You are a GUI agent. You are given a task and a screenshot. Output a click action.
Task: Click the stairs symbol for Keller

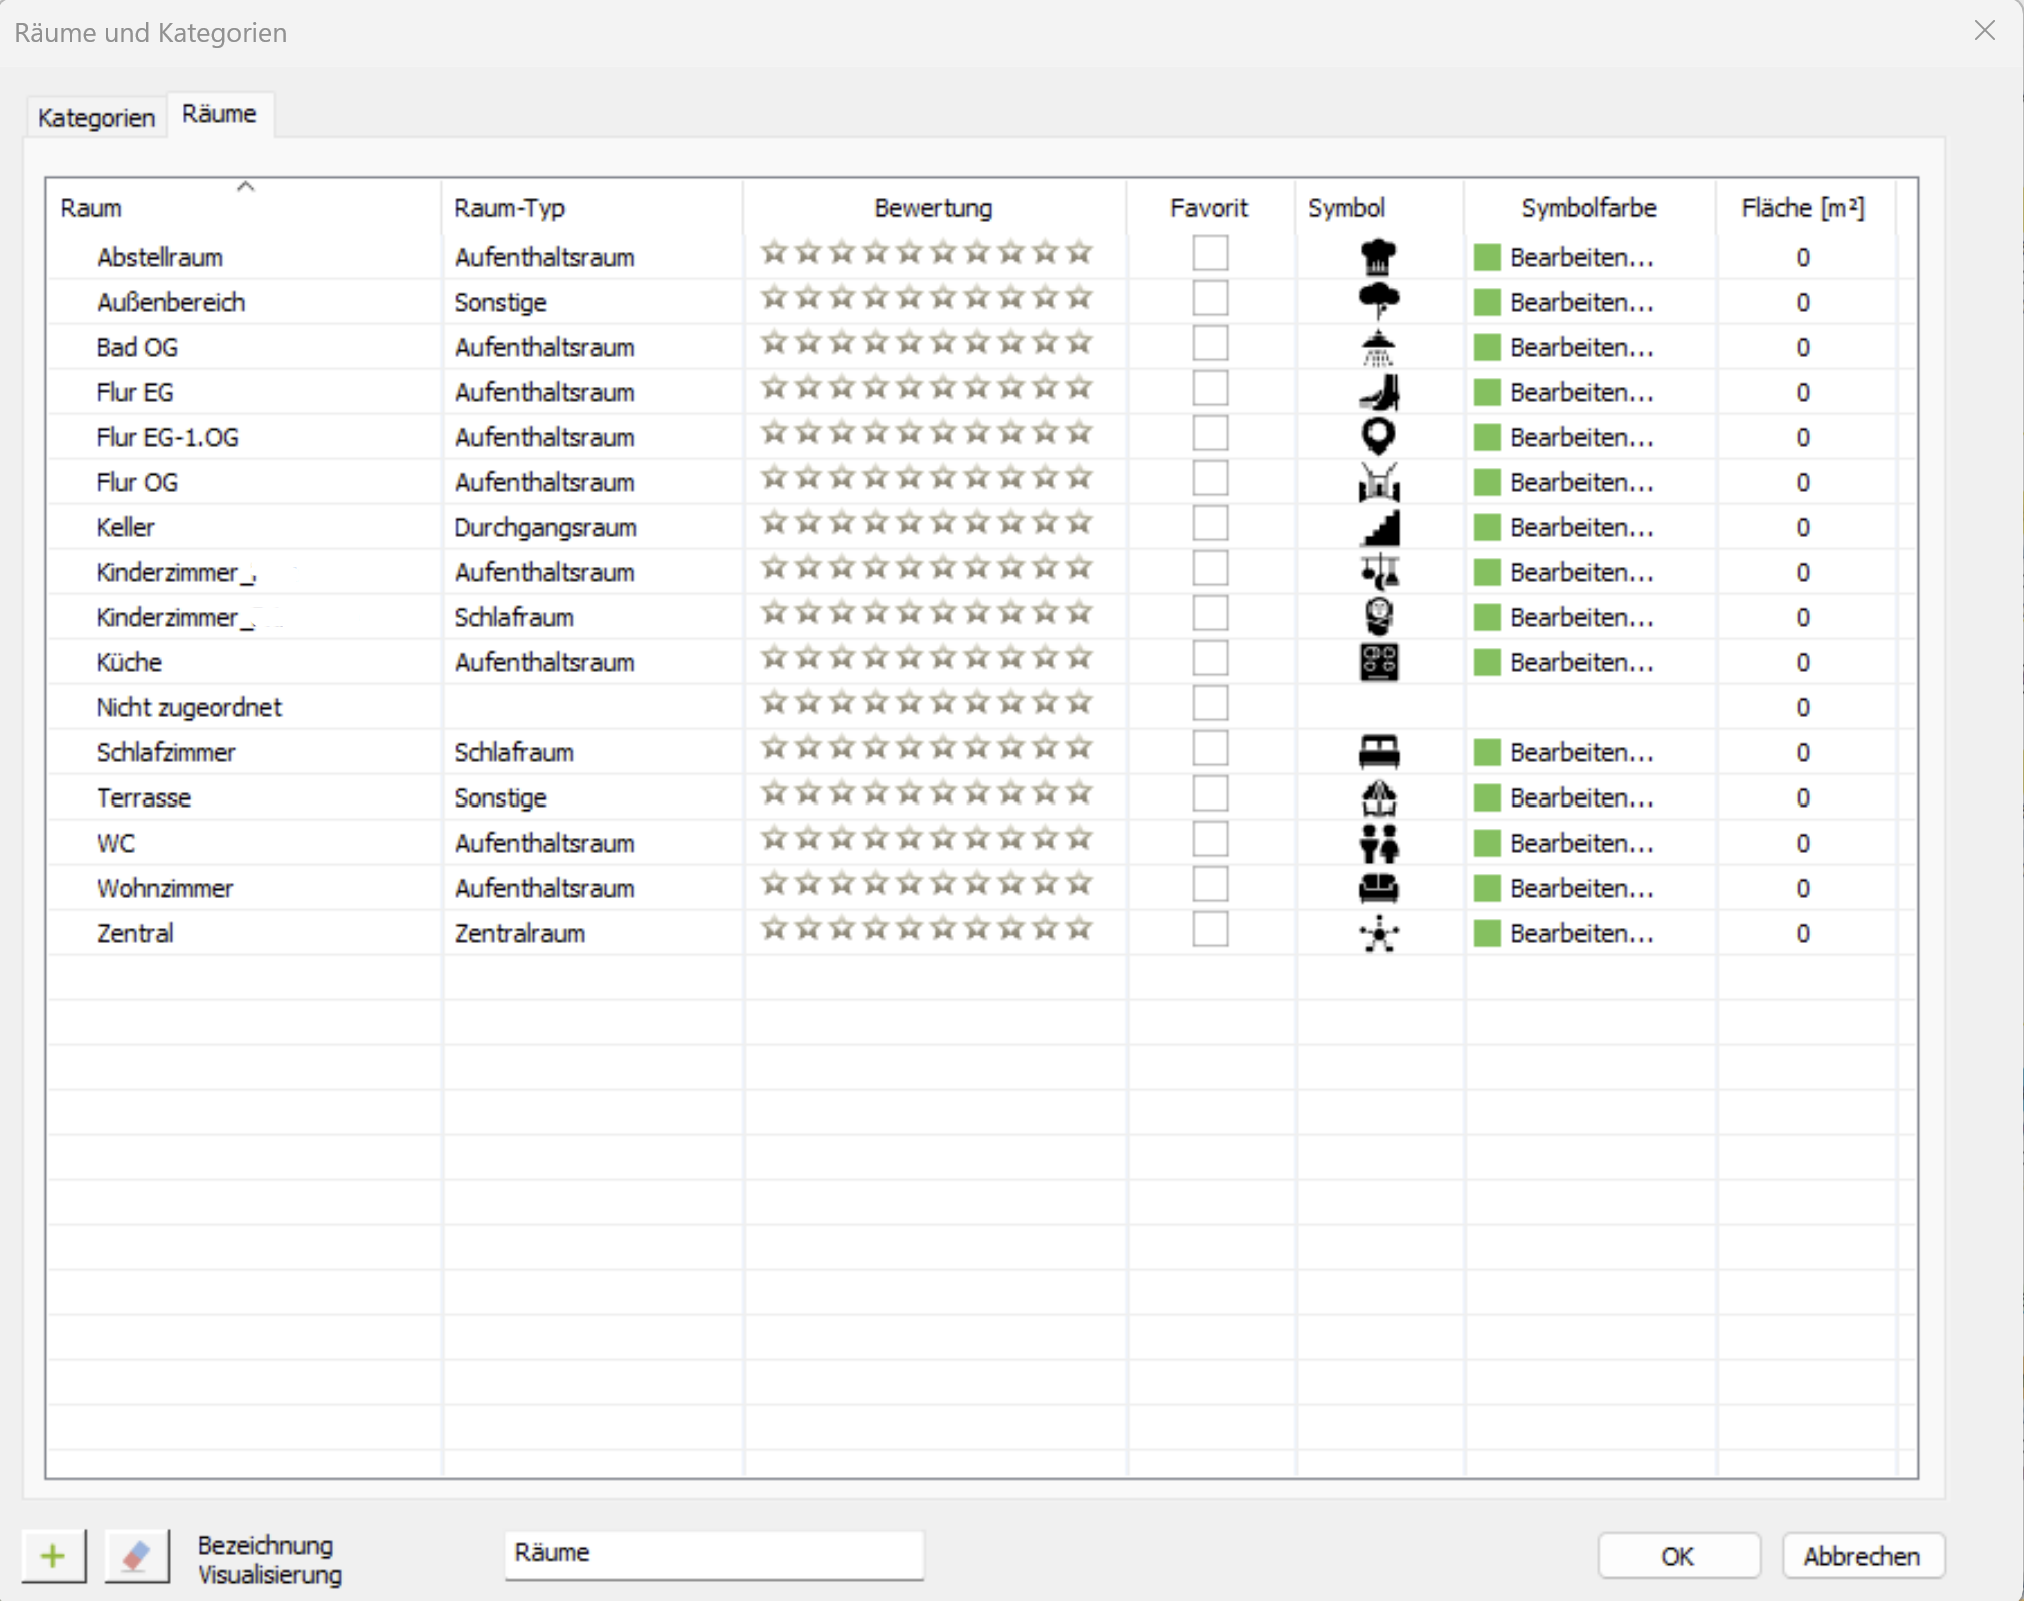point(1379,527)
